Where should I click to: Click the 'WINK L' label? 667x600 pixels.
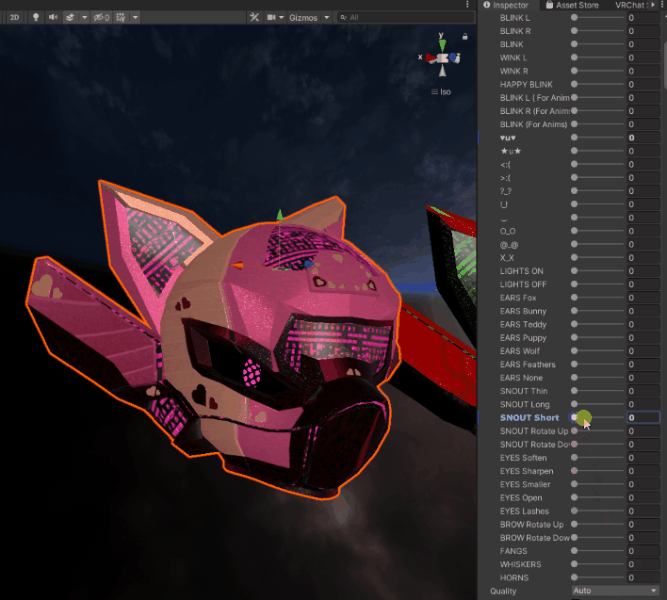click(513, 57)
